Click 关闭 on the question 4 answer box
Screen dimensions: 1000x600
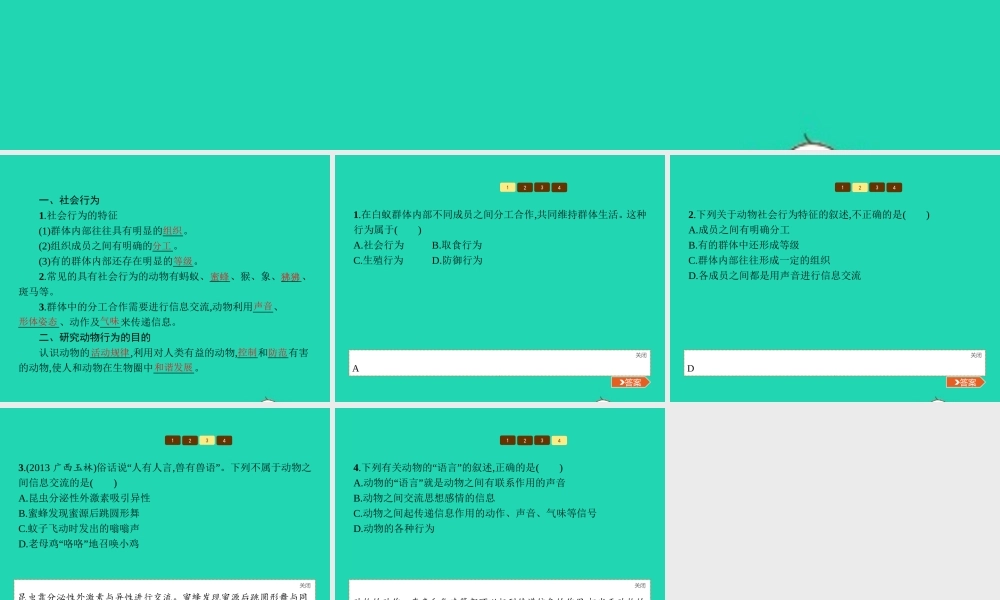(x=640, y=585)
